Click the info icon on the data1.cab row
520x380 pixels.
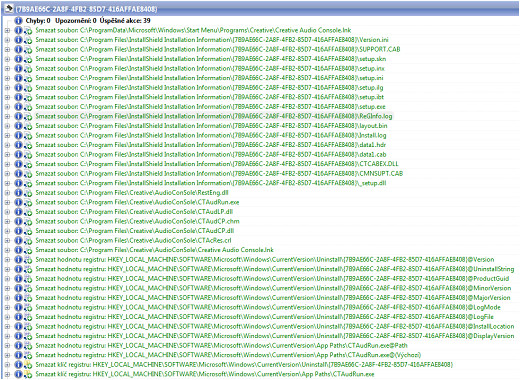(18, 155)
